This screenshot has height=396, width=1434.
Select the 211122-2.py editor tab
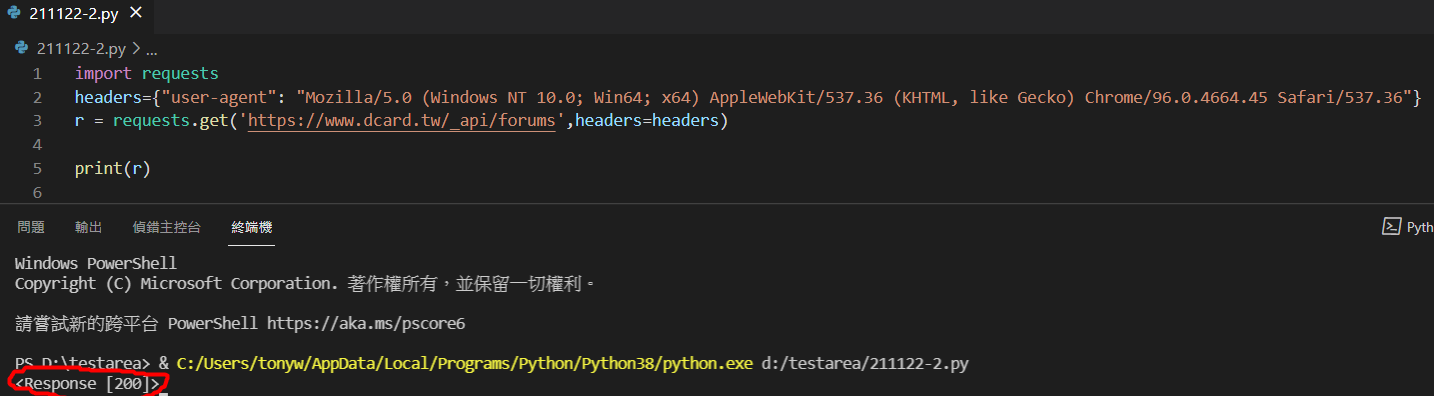(76, 14)
